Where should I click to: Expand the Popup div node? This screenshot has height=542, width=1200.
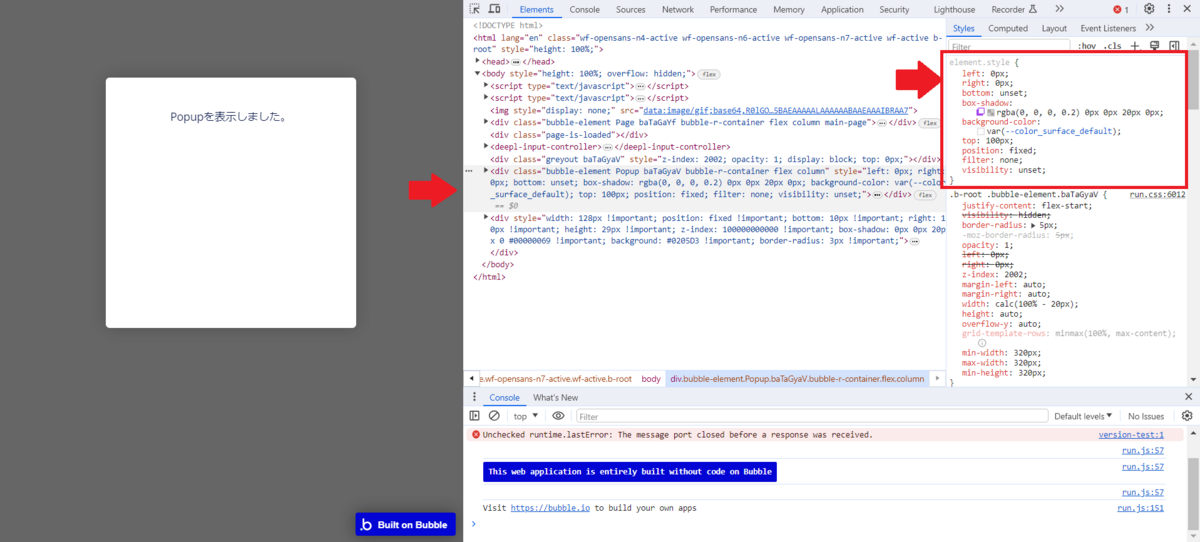coord(486,171)
